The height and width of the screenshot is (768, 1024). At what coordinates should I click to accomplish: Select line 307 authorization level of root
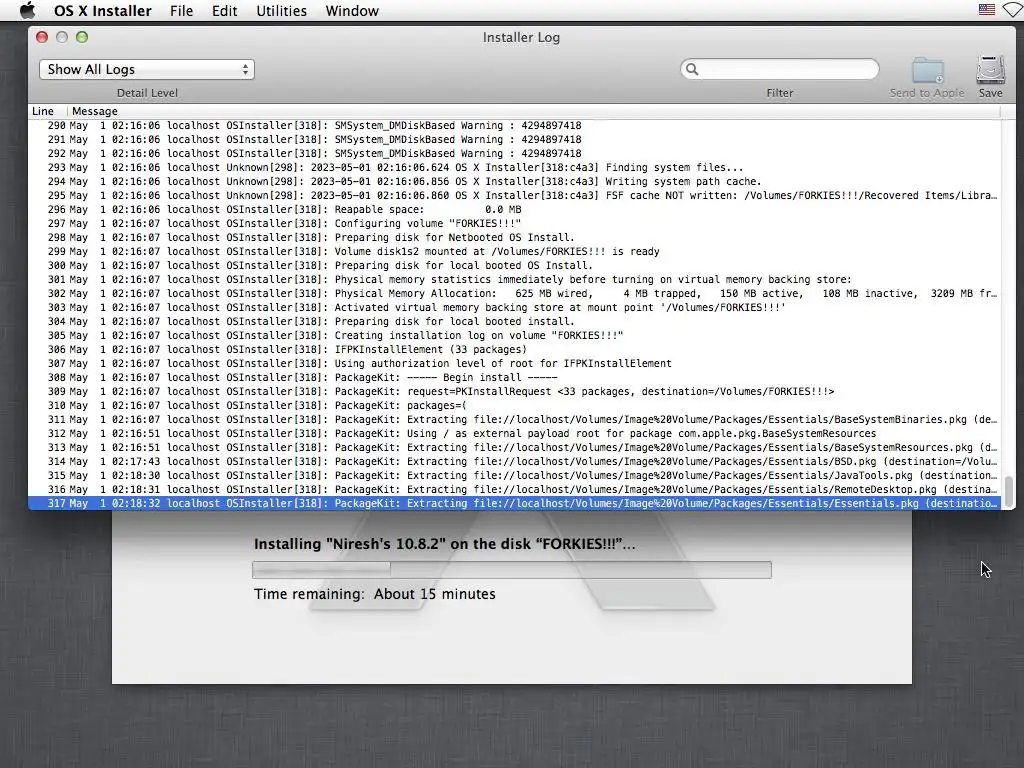point(514,364)
